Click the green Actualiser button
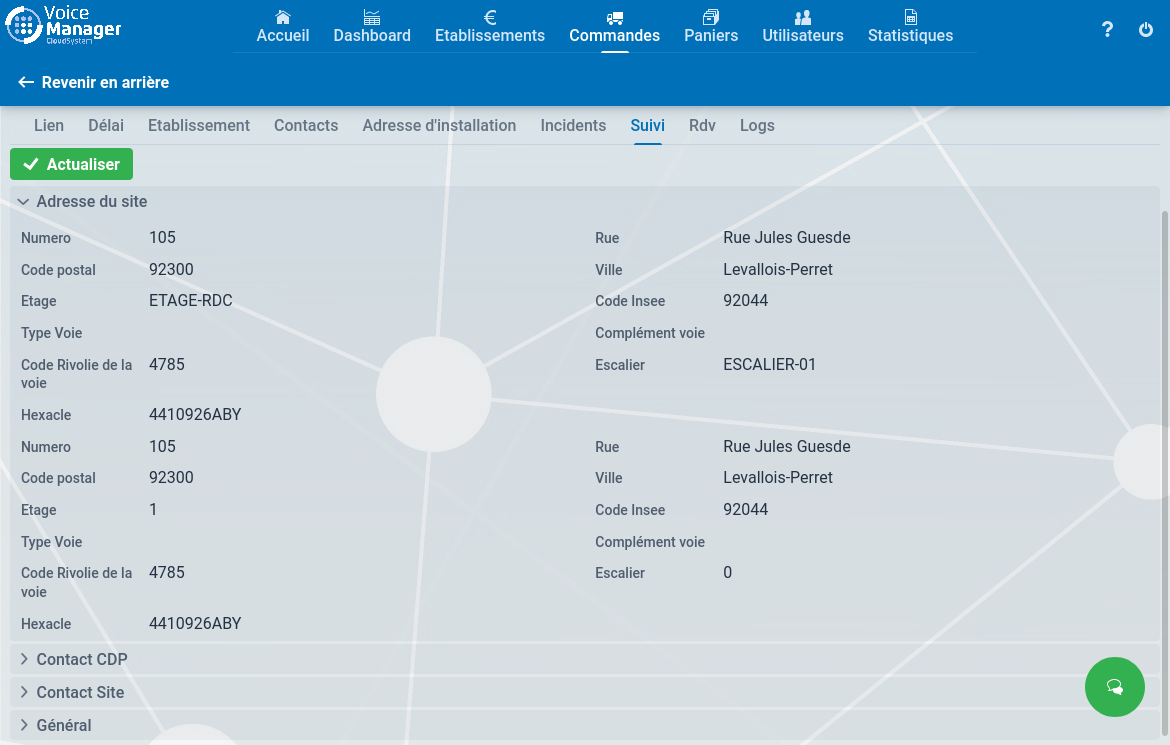The height and width of the screenshot is (745, 1170). point(72,164)
